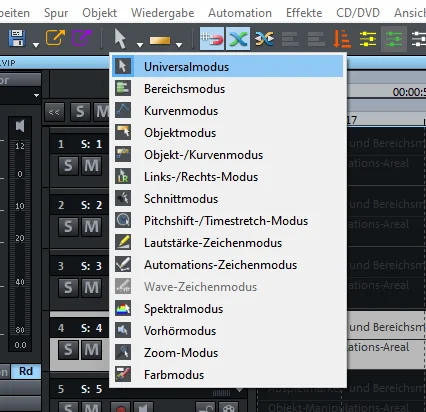Click the crossfade editor icon with arrows
Image resolution: width=426 pixels, height=412 pixels.
tap(264, 39)
